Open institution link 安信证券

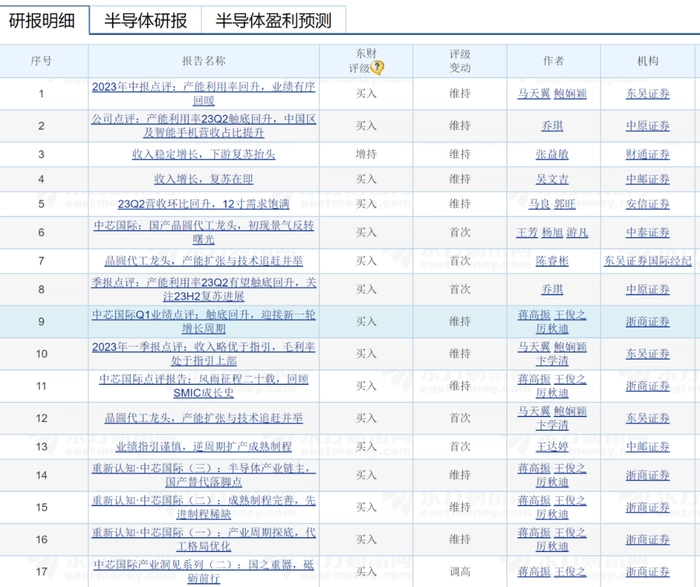point(647,204)
